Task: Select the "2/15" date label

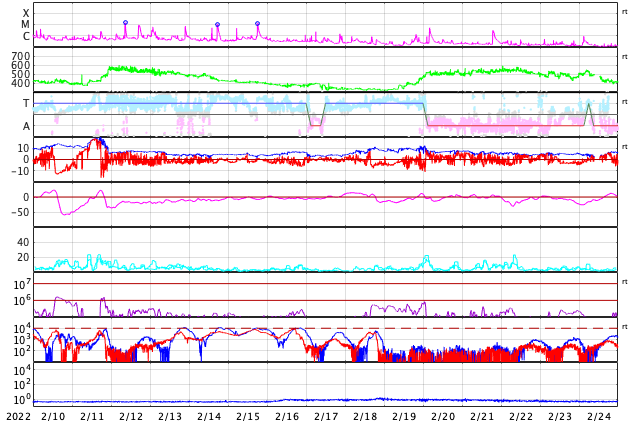Action: [x=248, y=416]
